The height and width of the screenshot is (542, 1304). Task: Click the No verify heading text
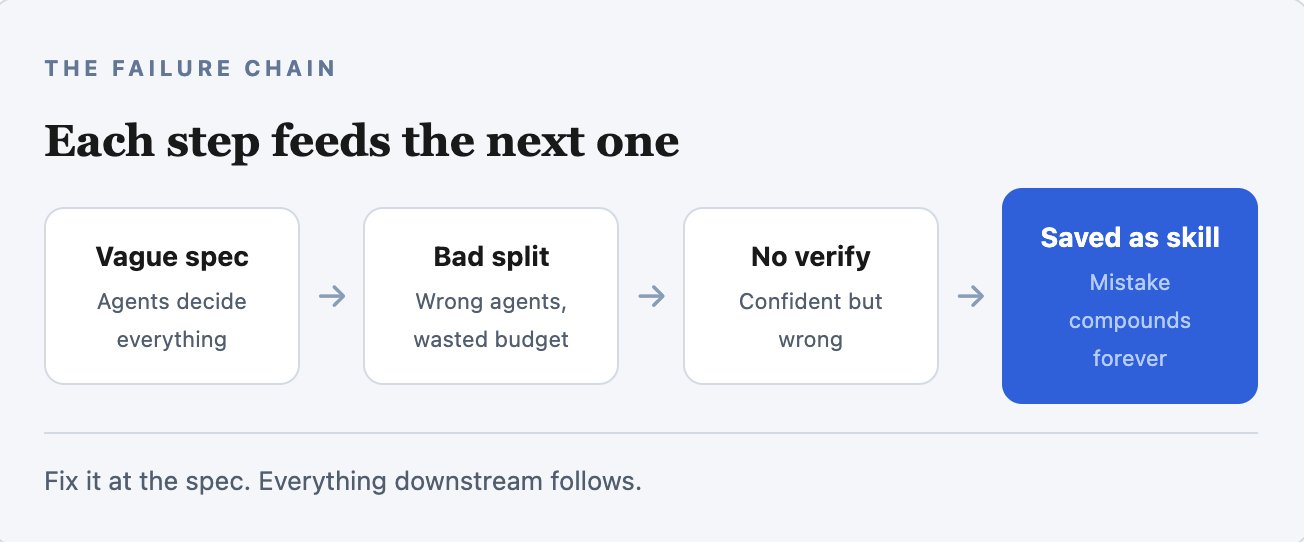click(811, 257)
